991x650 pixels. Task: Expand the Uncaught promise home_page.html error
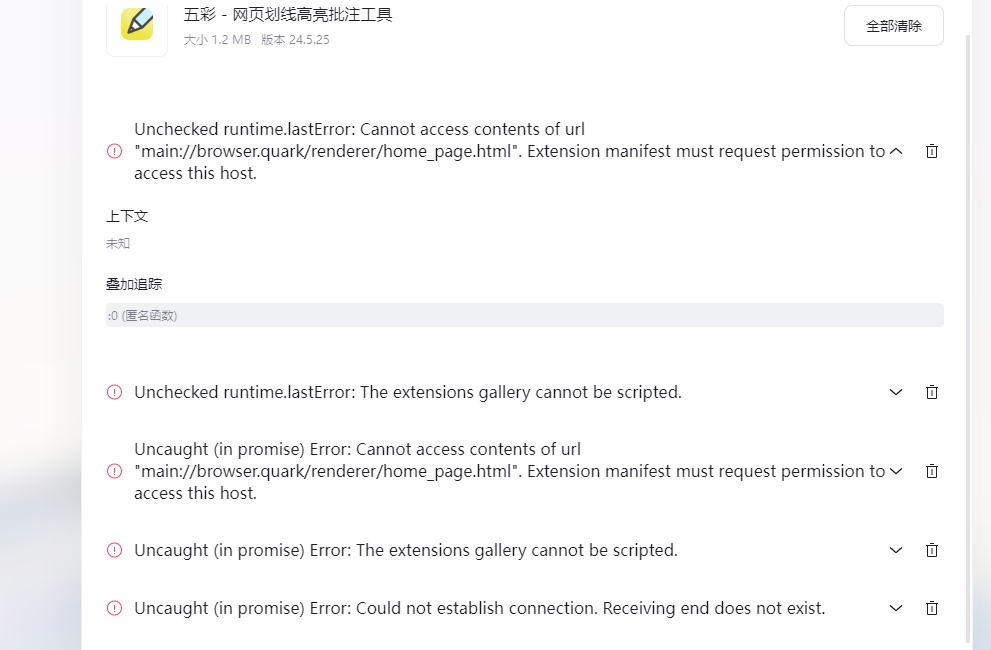coord(896,471)
